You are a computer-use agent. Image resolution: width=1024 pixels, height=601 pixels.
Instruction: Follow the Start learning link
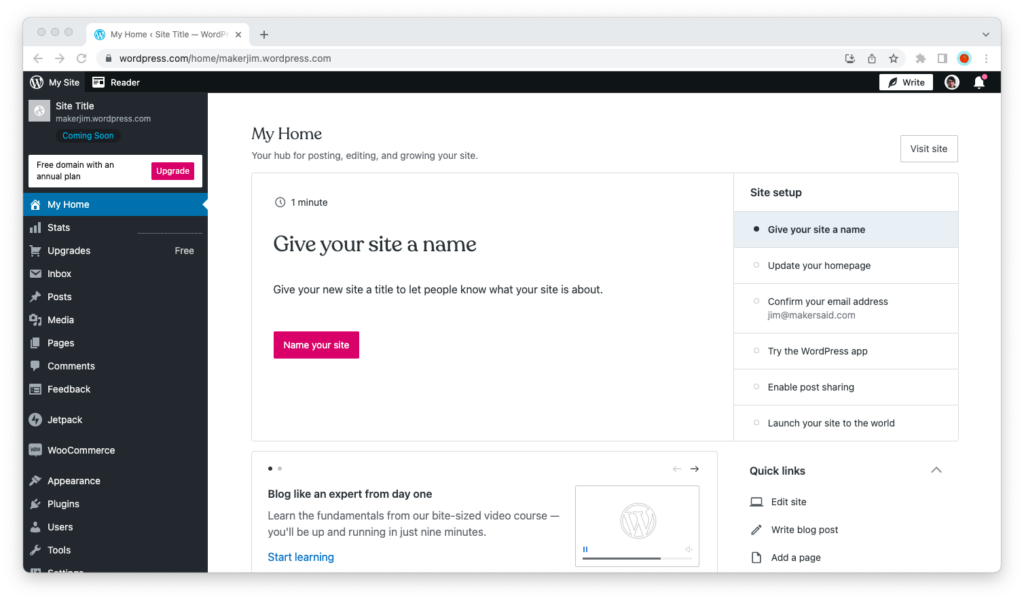(x=300, y=557)
